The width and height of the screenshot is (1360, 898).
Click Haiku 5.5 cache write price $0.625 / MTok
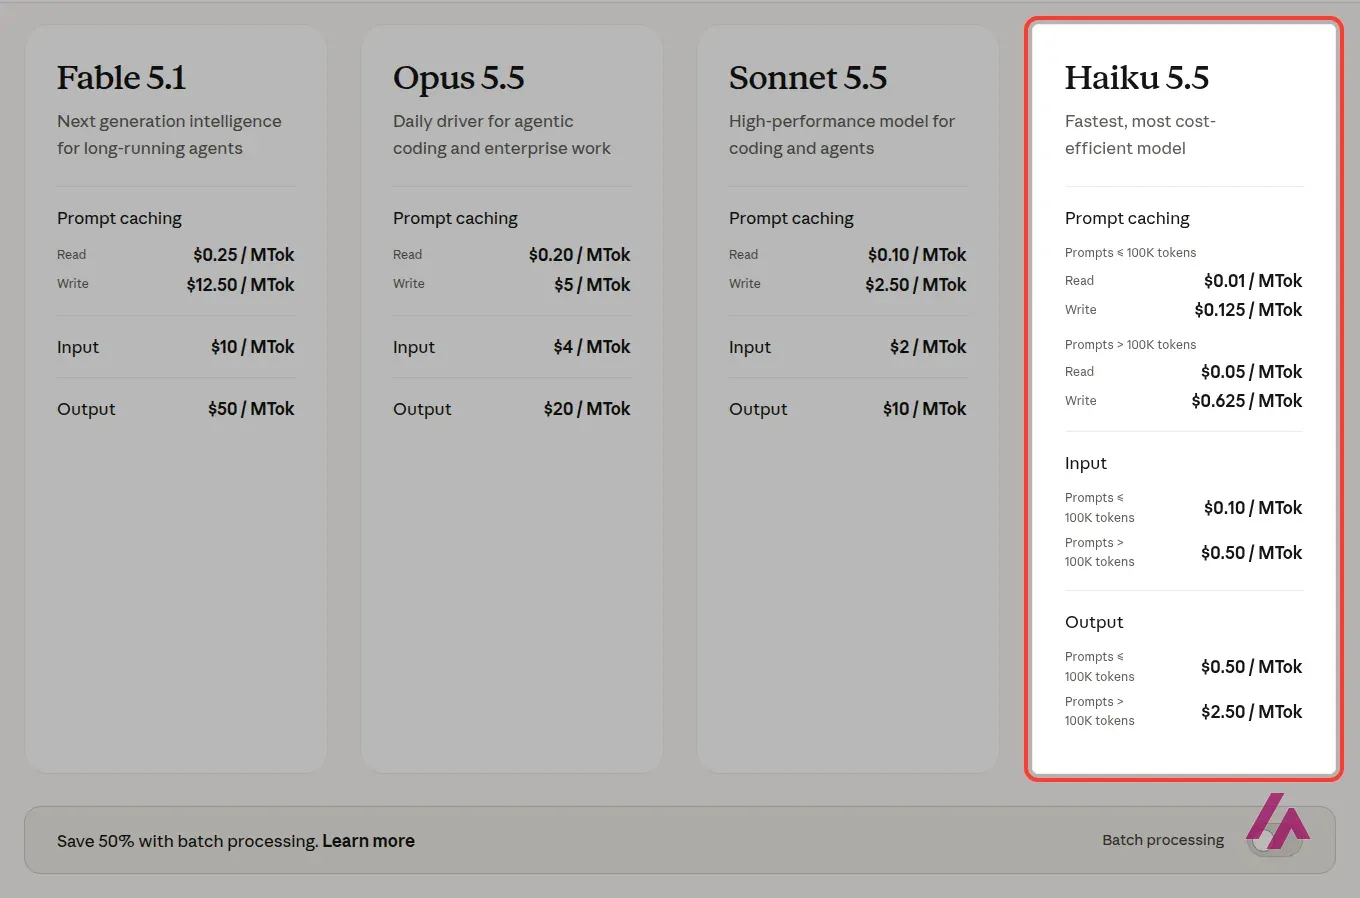1247,401
